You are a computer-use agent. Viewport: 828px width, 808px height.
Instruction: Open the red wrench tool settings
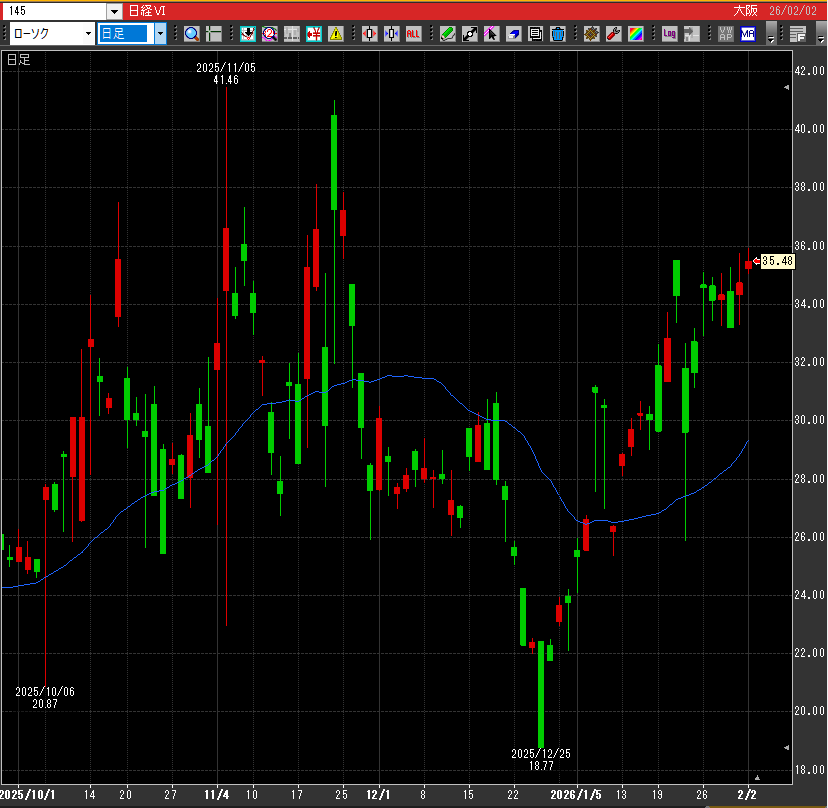614,34
